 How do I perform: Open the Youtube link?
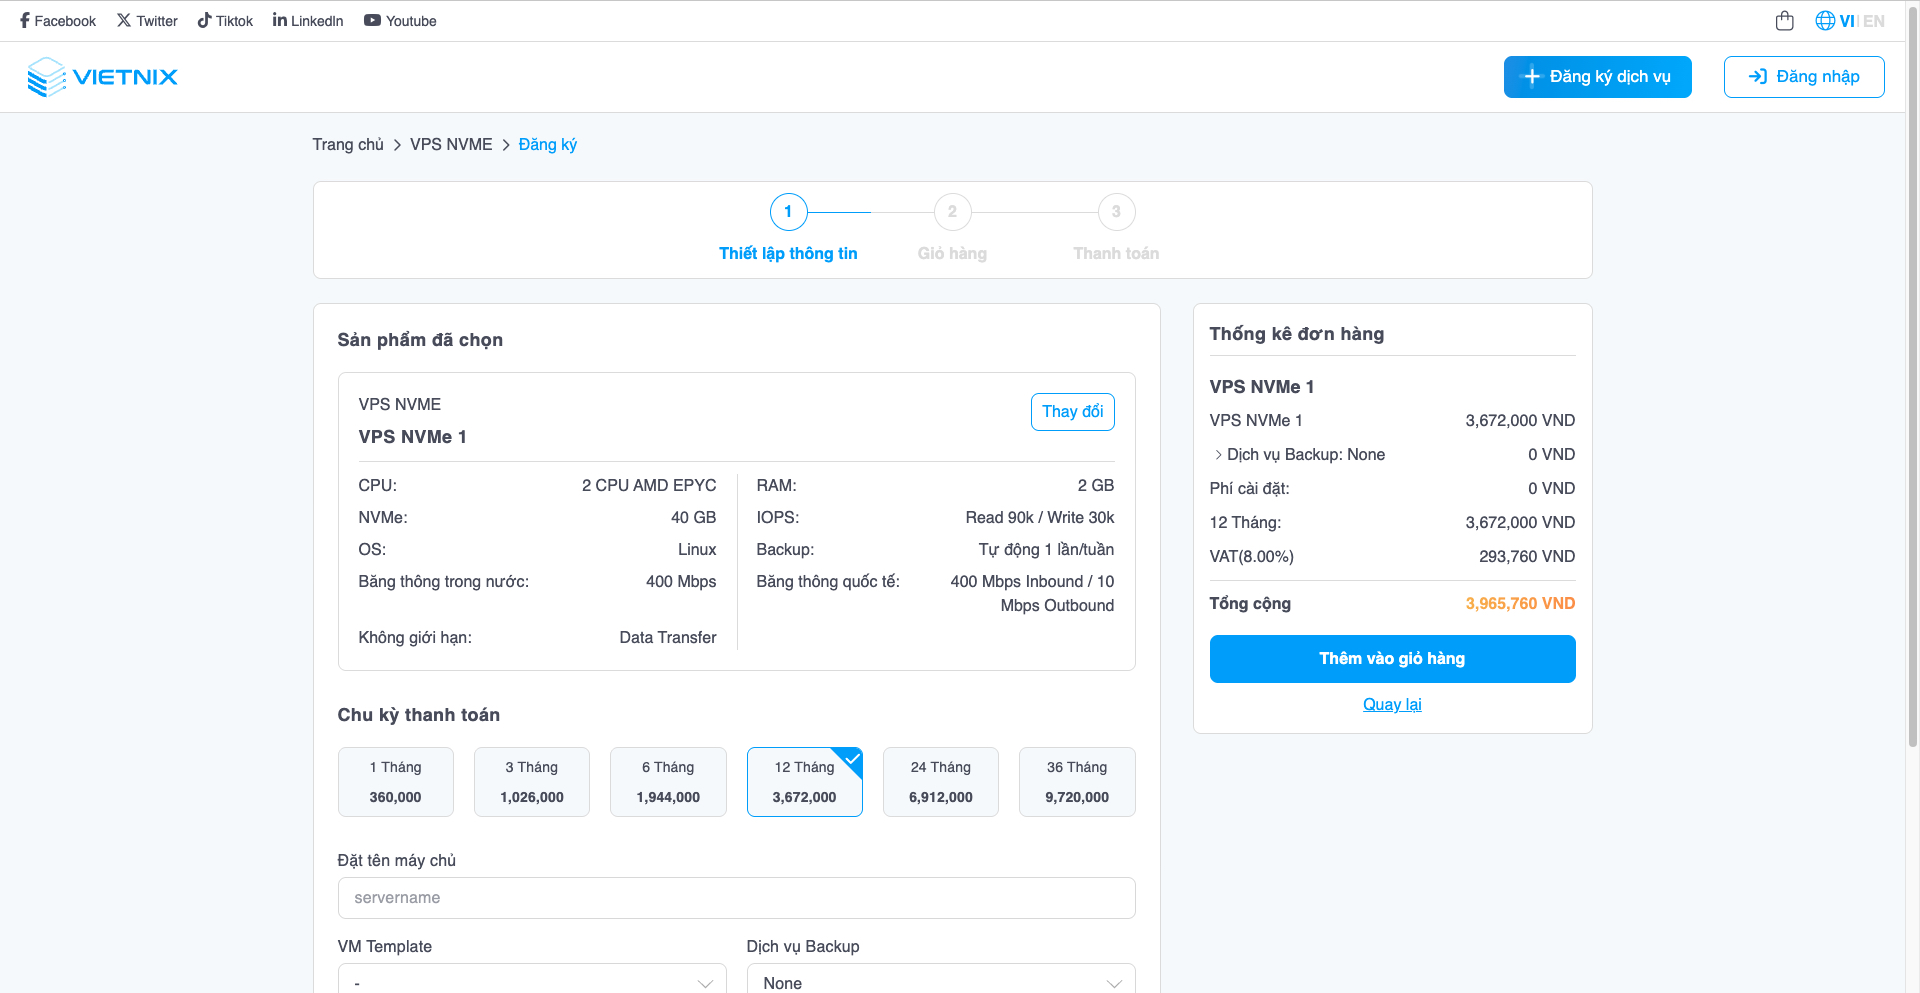point(400,21)
